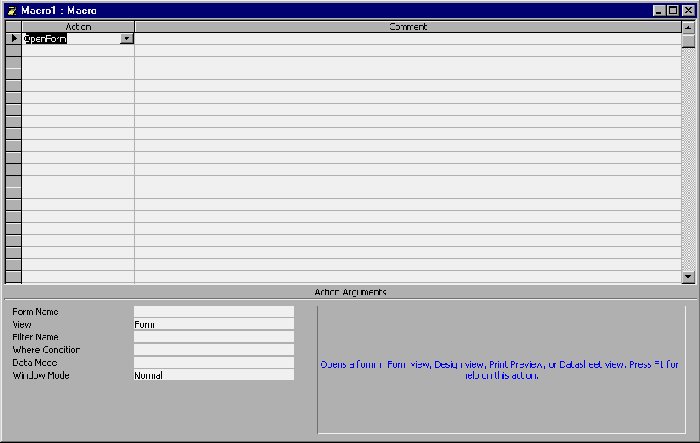Screen dimensions: 700x443
Task: Click the scrollbar down arrow
Action: (687, 277)
